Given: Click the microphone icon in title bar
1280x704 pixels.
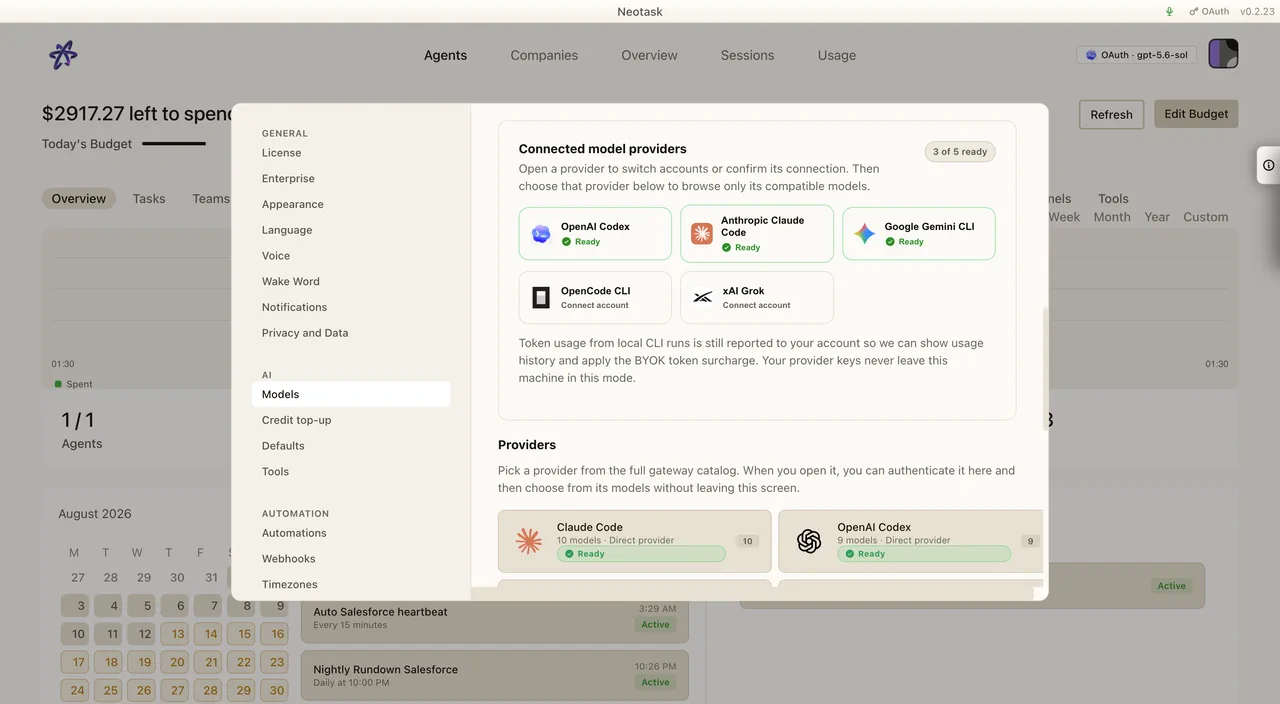Looking at the screenshot, I should tap(1169, 12).
